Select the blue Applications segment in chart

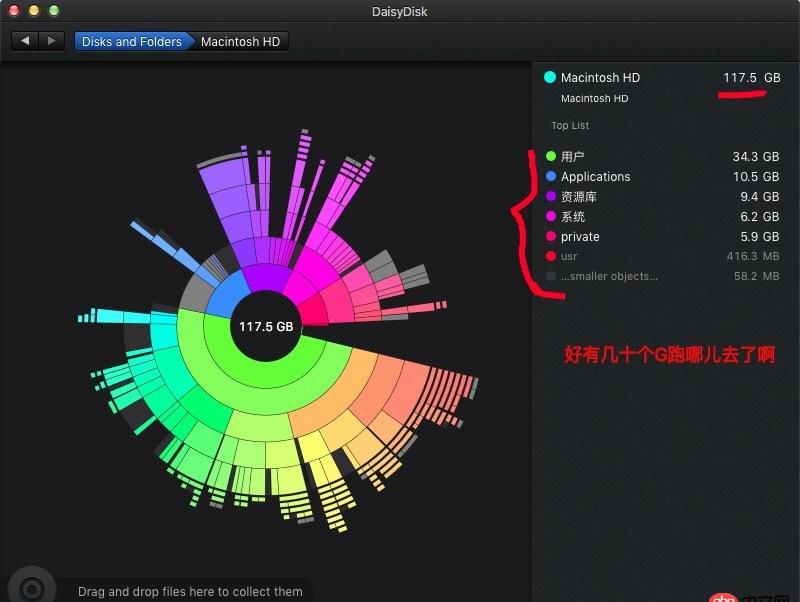tap(226, 296)
